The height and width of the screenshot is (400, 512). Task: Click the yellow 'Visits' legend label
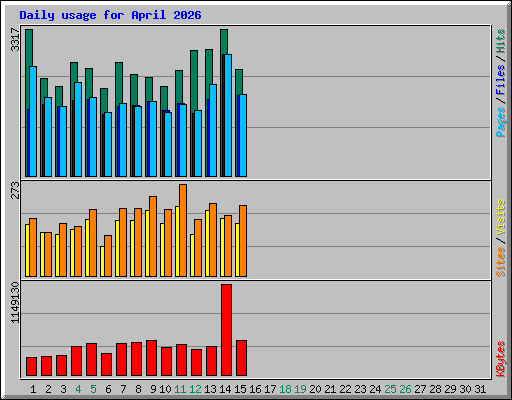click(x=501, y=218)
